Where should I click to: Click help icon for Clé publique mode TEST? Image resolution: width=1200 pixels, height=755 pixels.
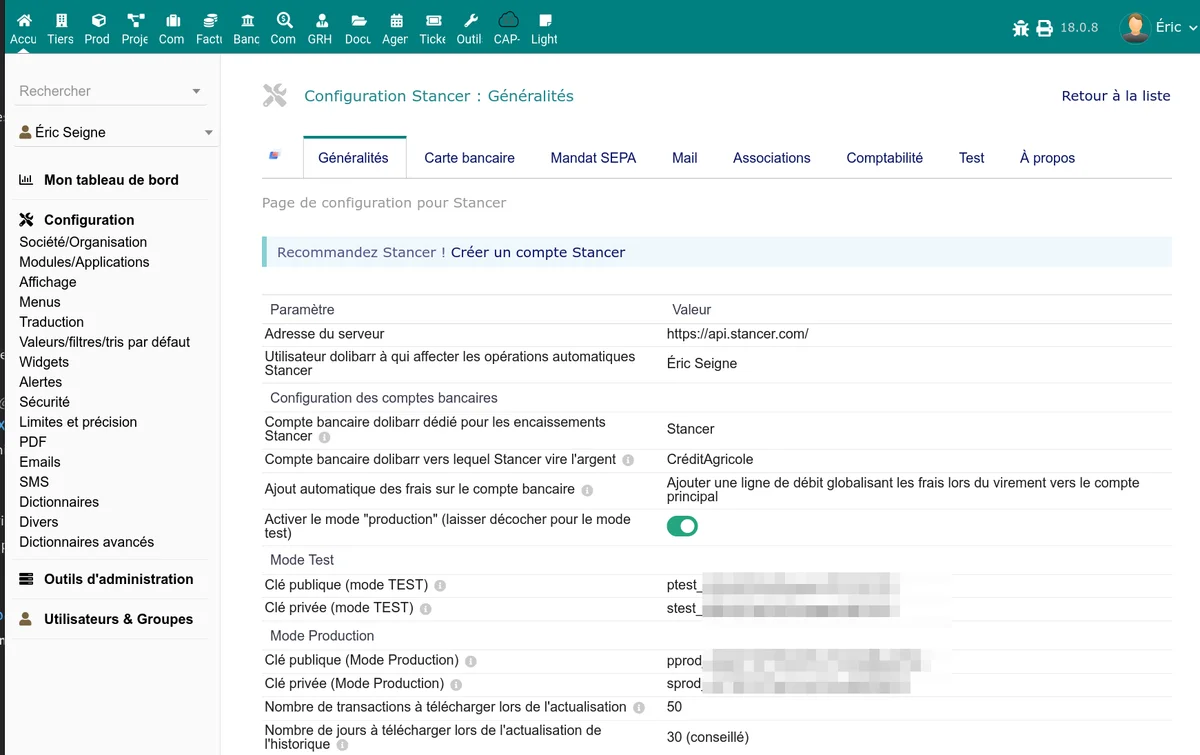pos(440,585)
